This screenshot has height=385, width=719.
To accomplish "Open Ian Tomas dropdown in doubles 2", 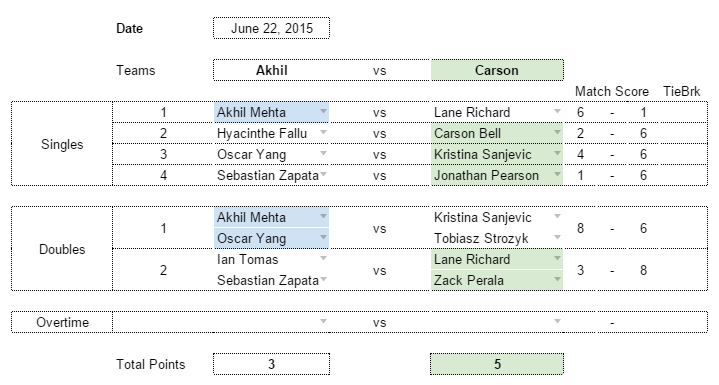I will [x=323, y=258].
